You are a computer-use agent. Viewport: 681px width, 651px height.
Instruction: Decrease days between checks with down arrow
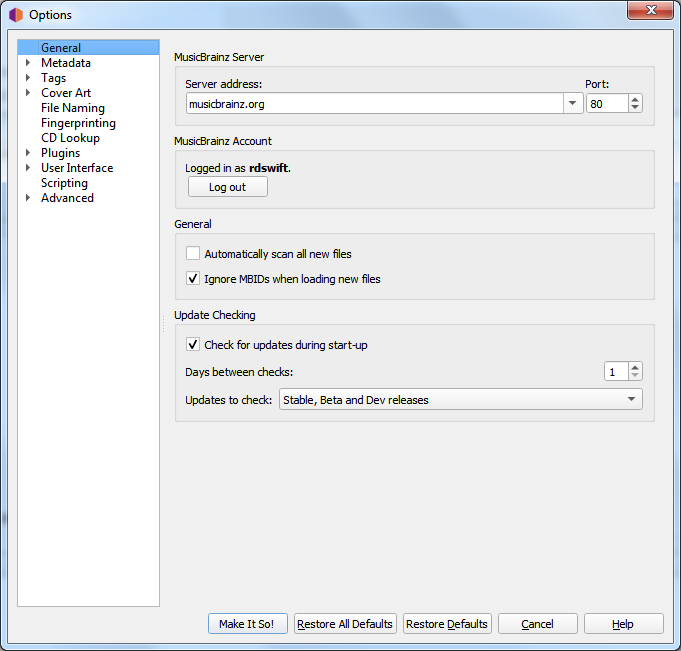tap(636, 376)
